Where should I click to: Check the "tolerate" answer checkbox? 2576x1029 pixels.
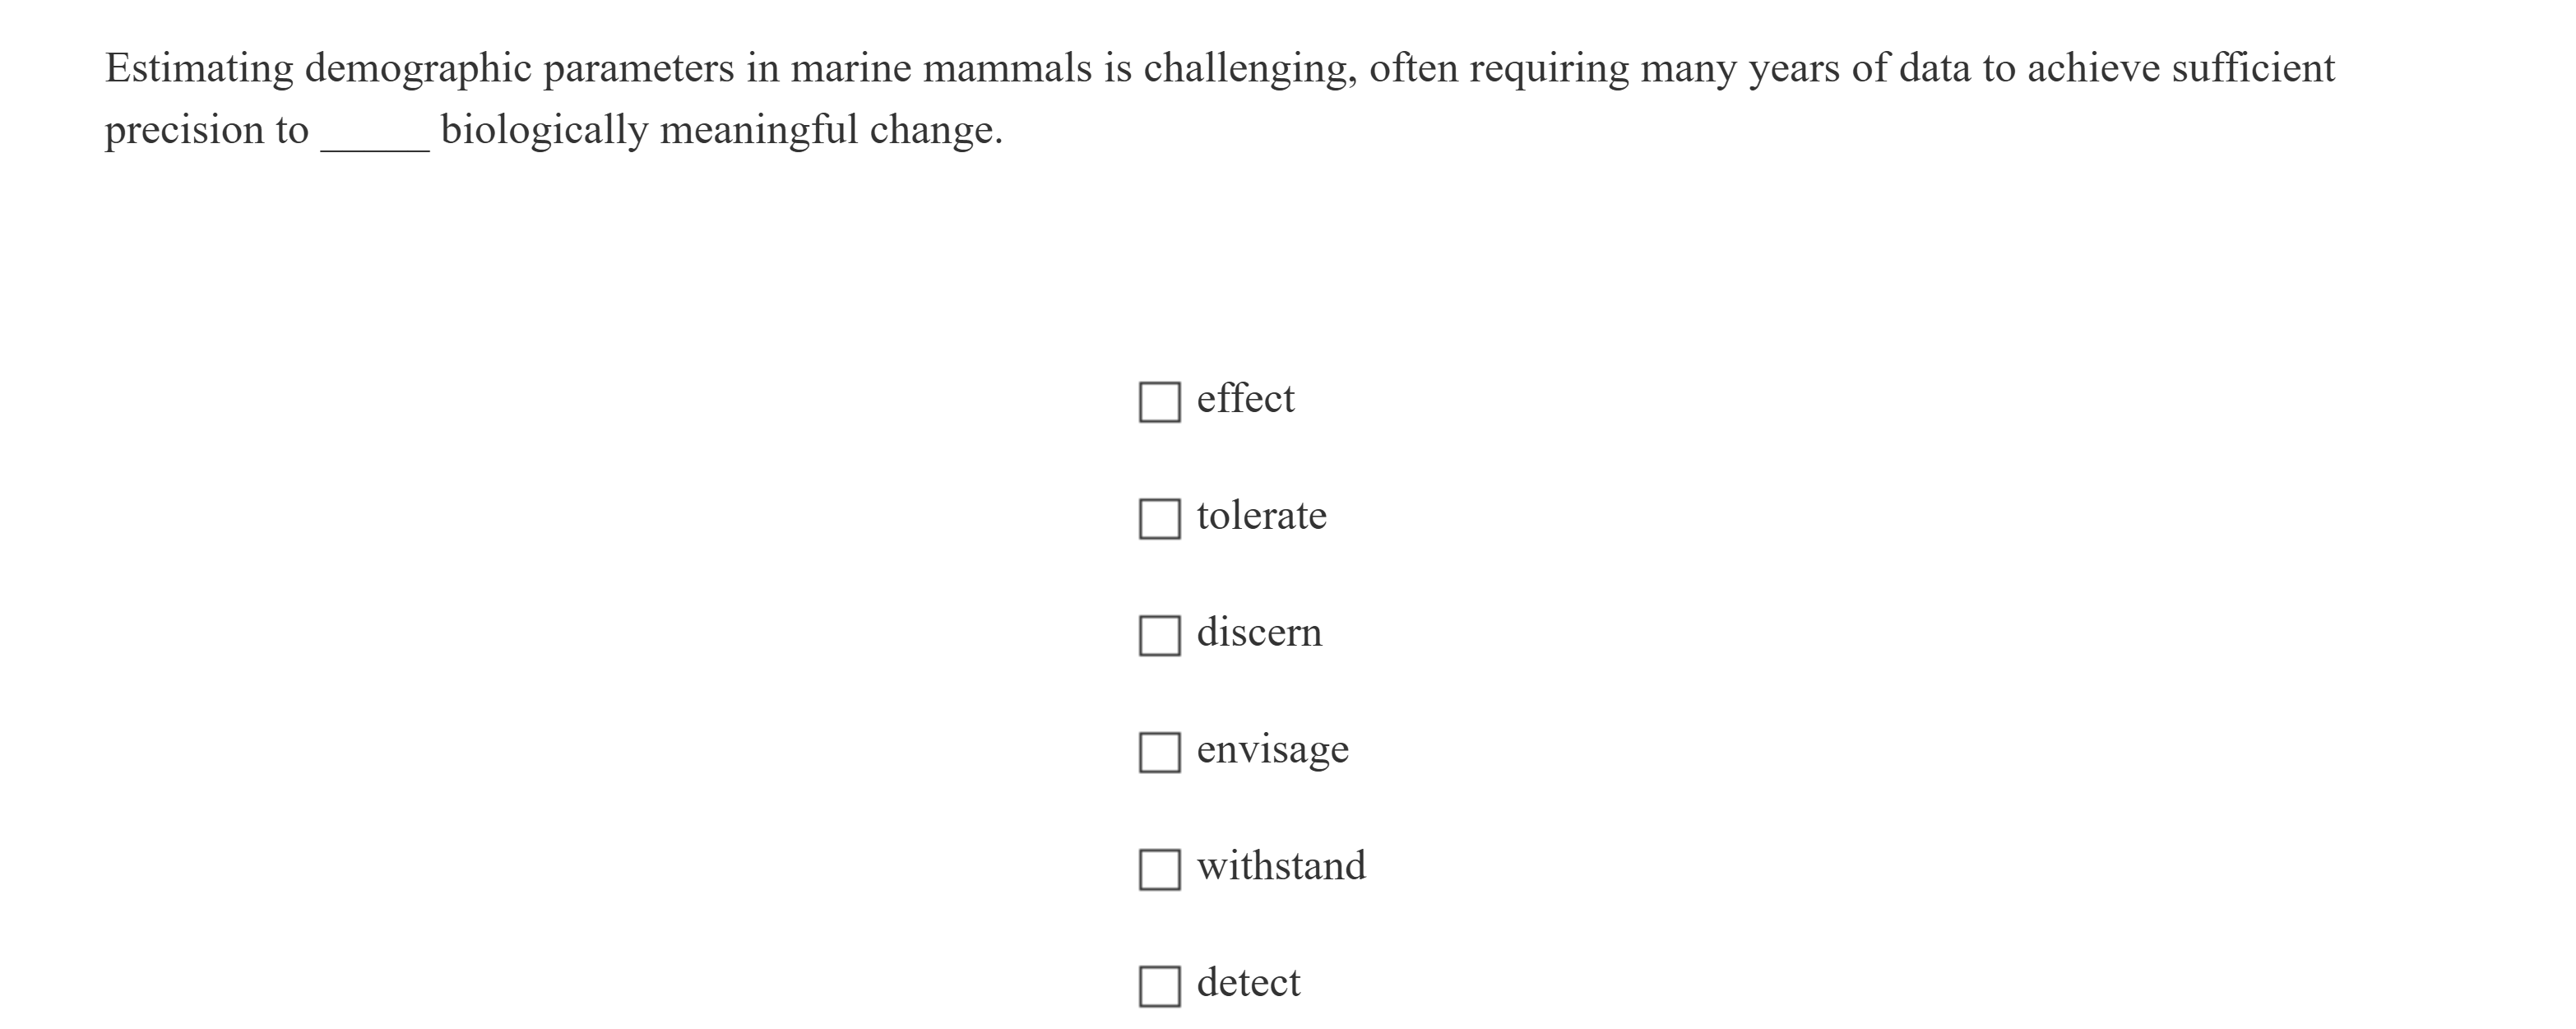coord(1160,518)
